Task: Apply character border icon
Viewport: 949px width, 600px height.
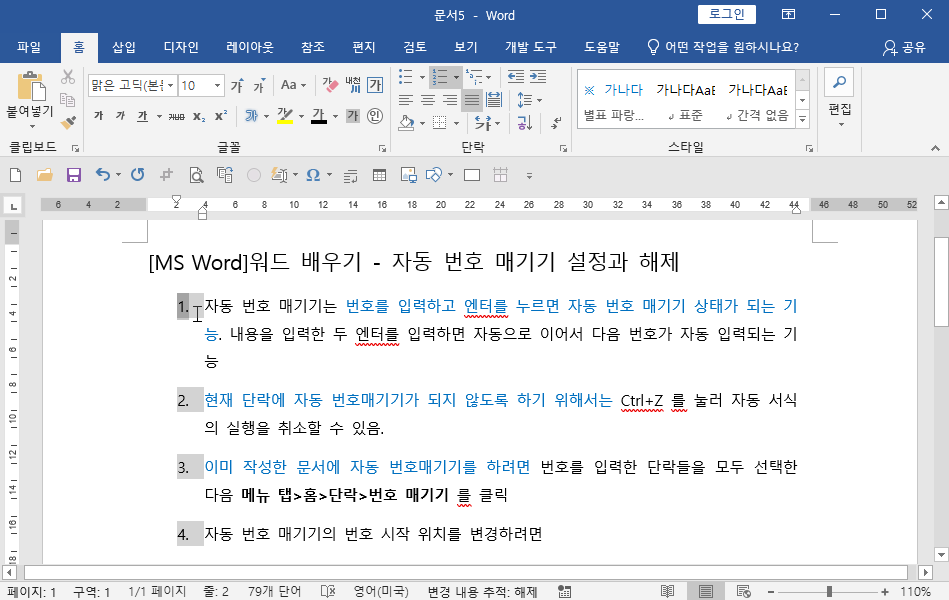Action: [x=375, y=85]
